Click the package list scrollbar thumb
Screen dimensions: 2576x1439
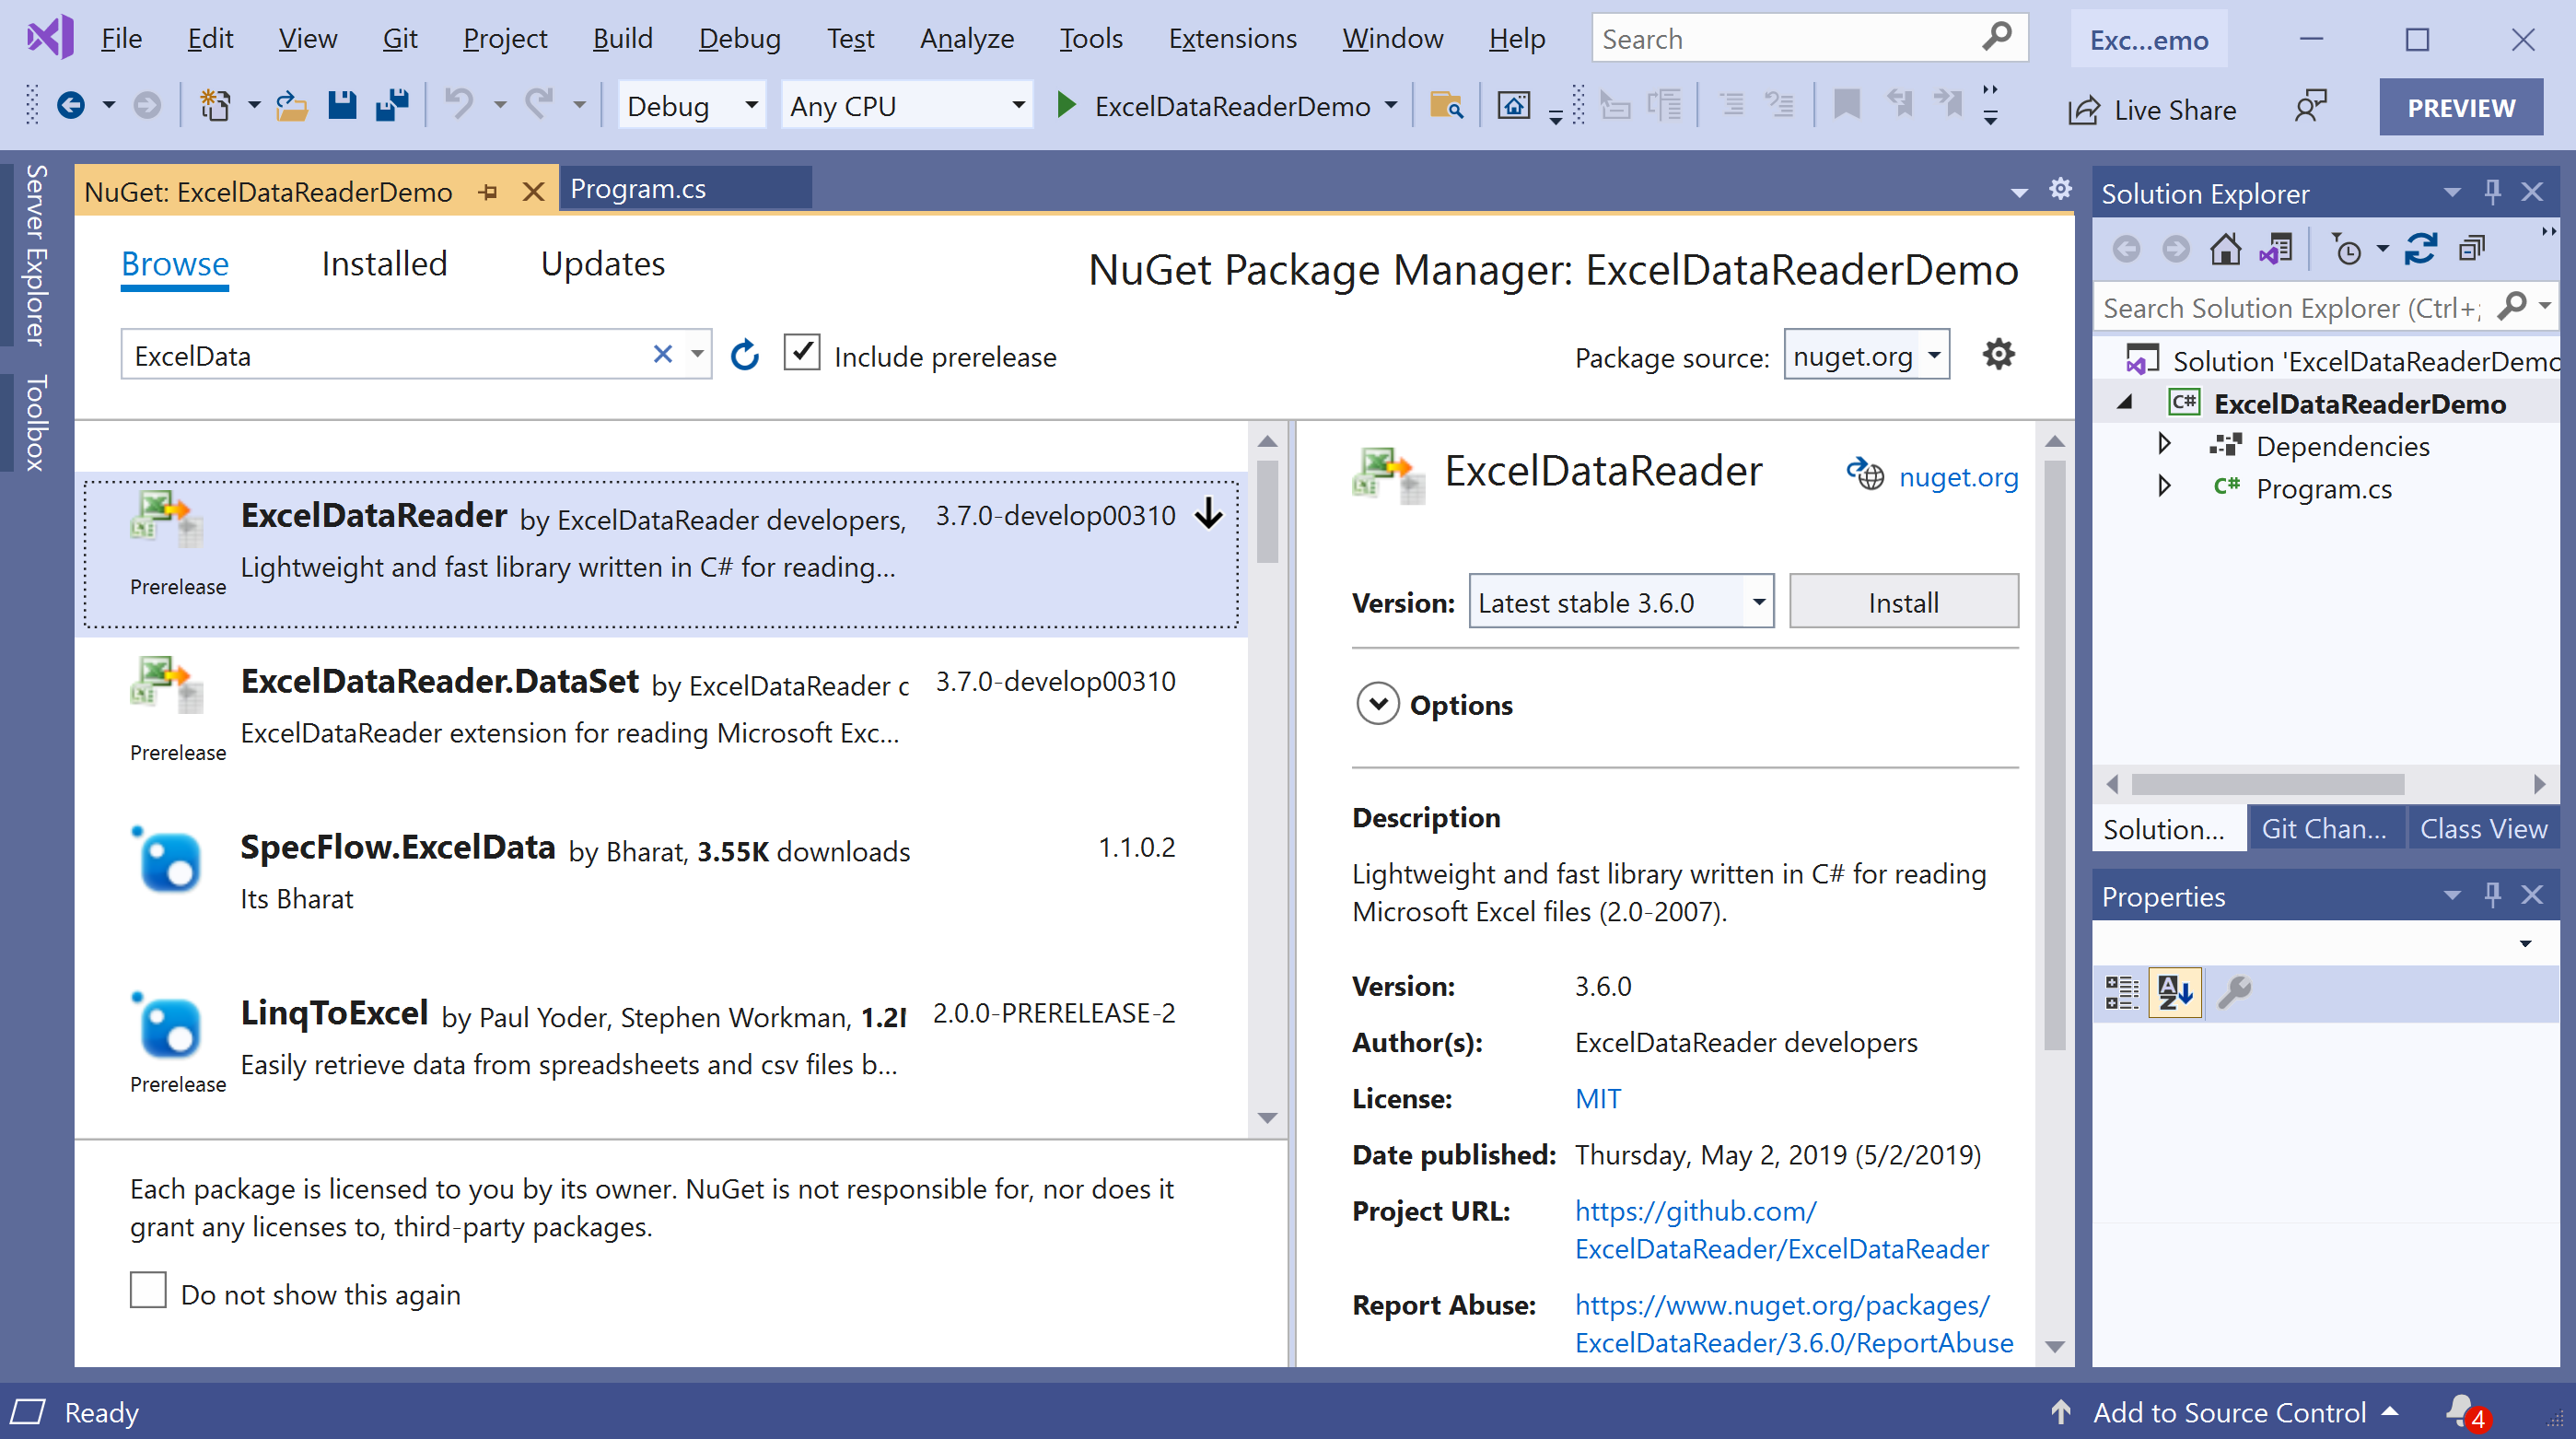click(x=1268, y=510)
